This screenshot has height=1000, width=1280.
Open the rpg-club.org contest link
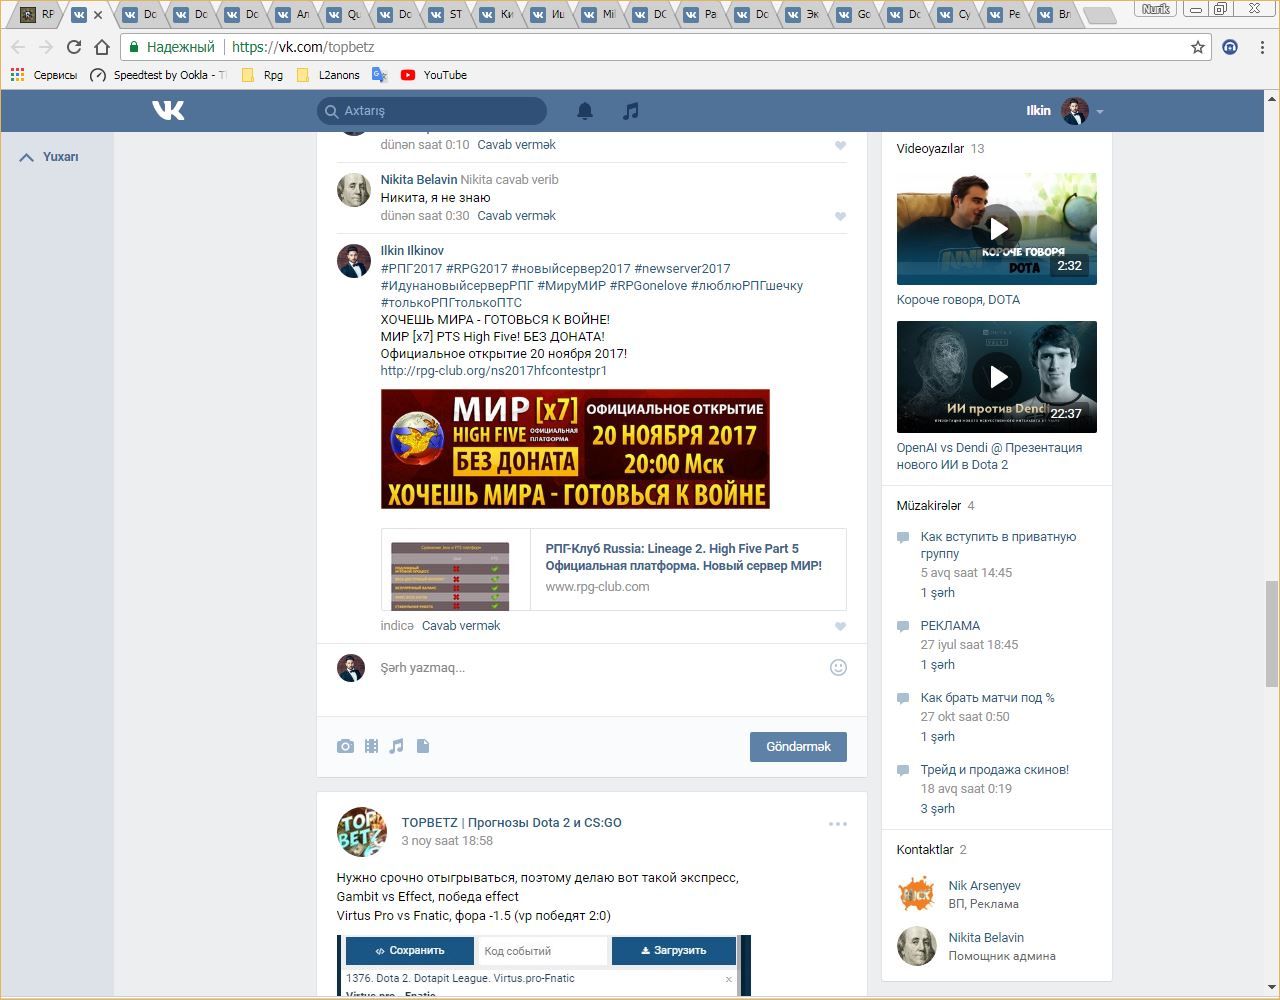click(x=493, y=371)
